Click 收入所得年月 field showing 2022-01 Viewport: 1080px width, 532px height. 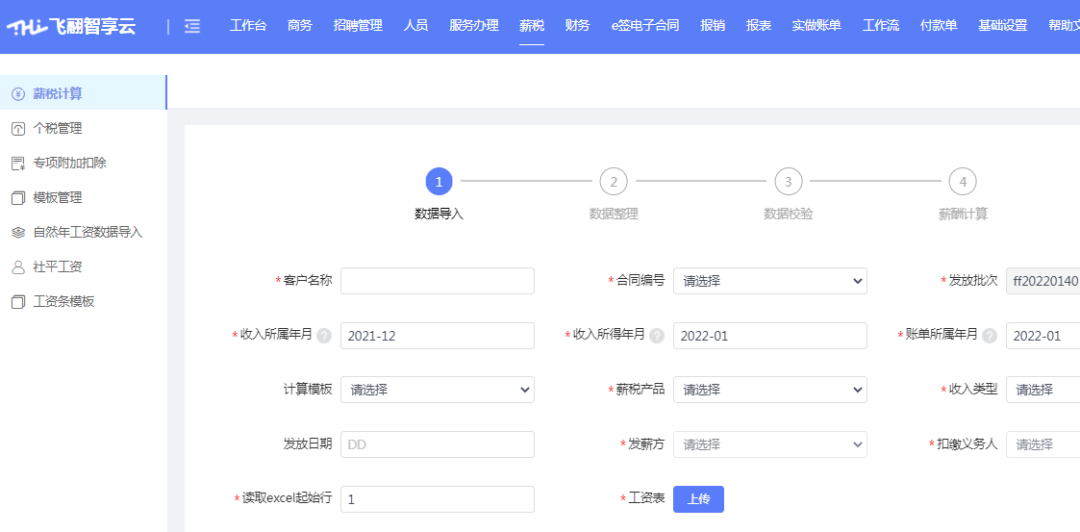770,336
